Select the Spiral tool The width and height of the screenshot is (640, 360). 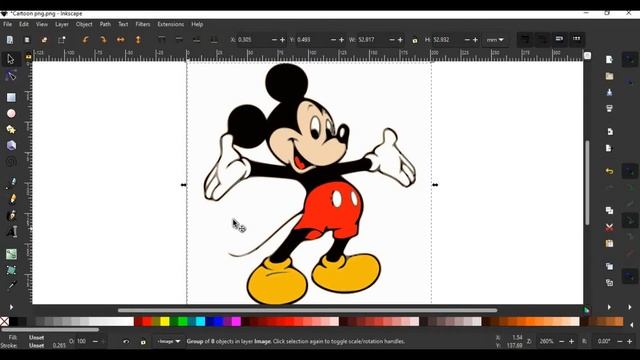pos(11,162)
